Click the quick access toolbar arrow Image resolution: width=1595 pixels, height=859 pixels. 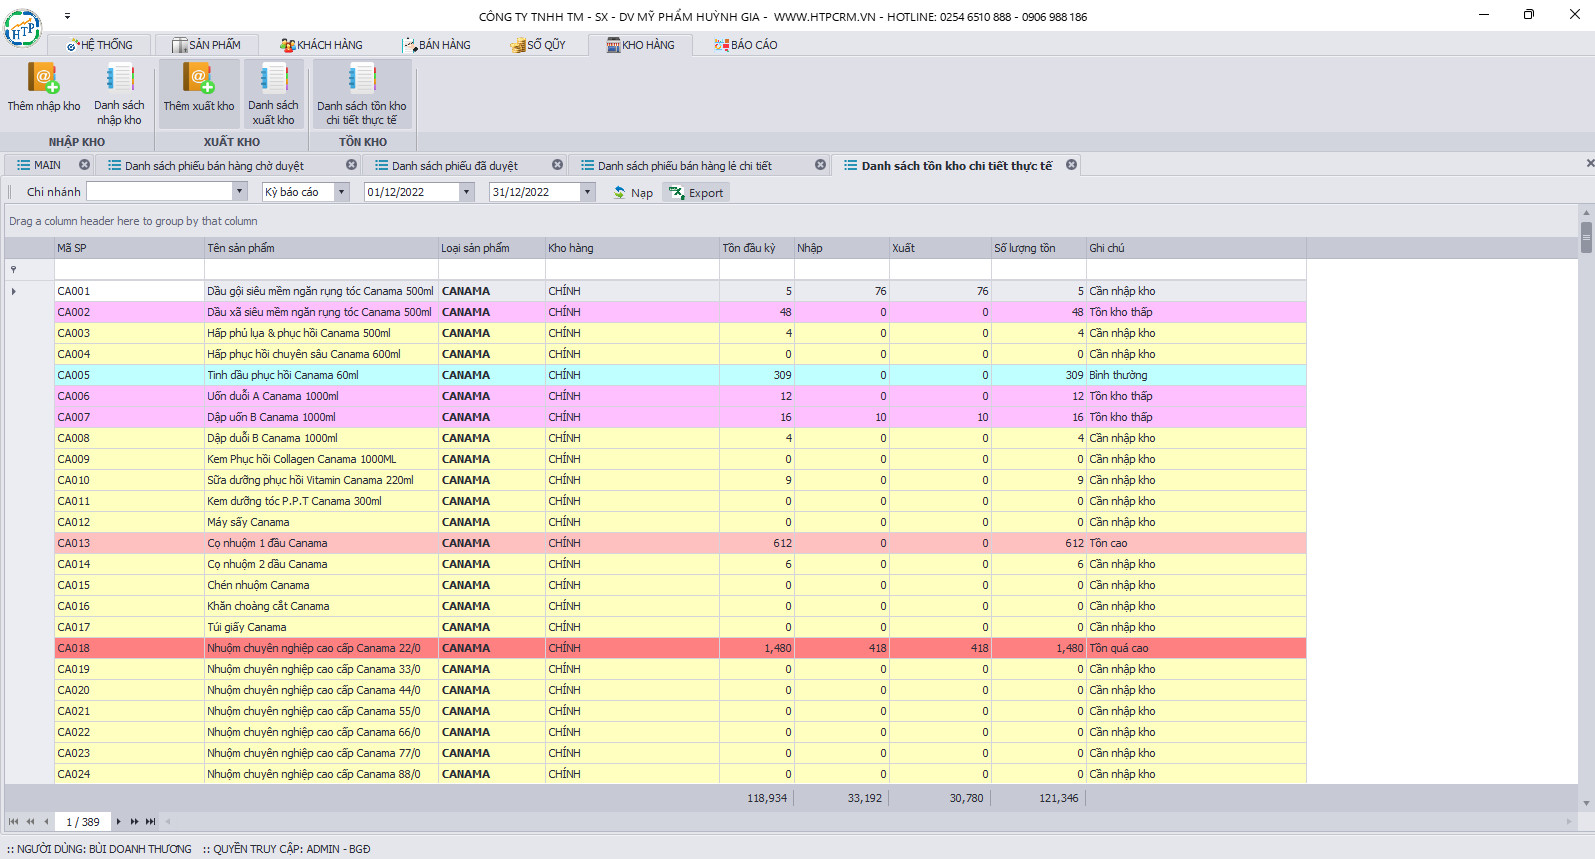coord(67,16)
